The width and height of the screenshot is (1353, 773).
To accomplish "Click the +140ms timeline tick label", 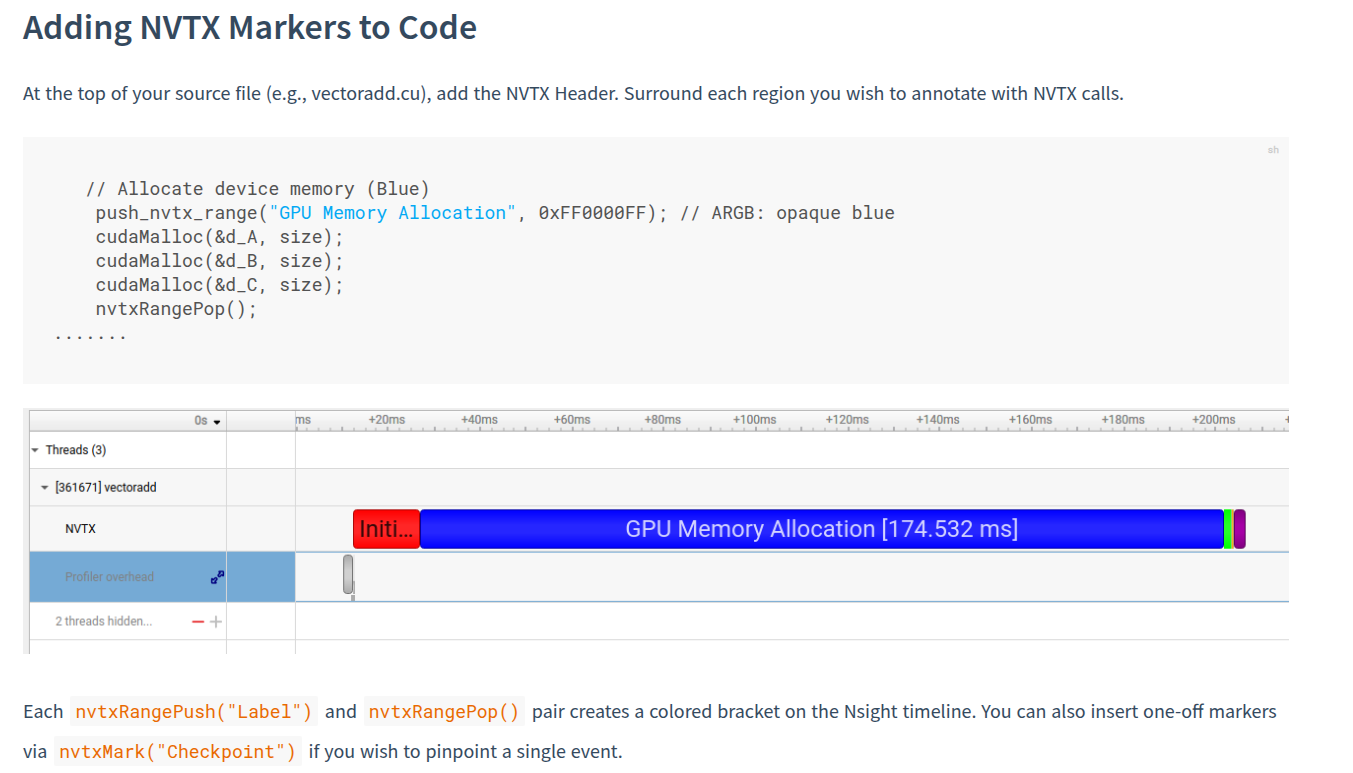I will click(938, 420).
